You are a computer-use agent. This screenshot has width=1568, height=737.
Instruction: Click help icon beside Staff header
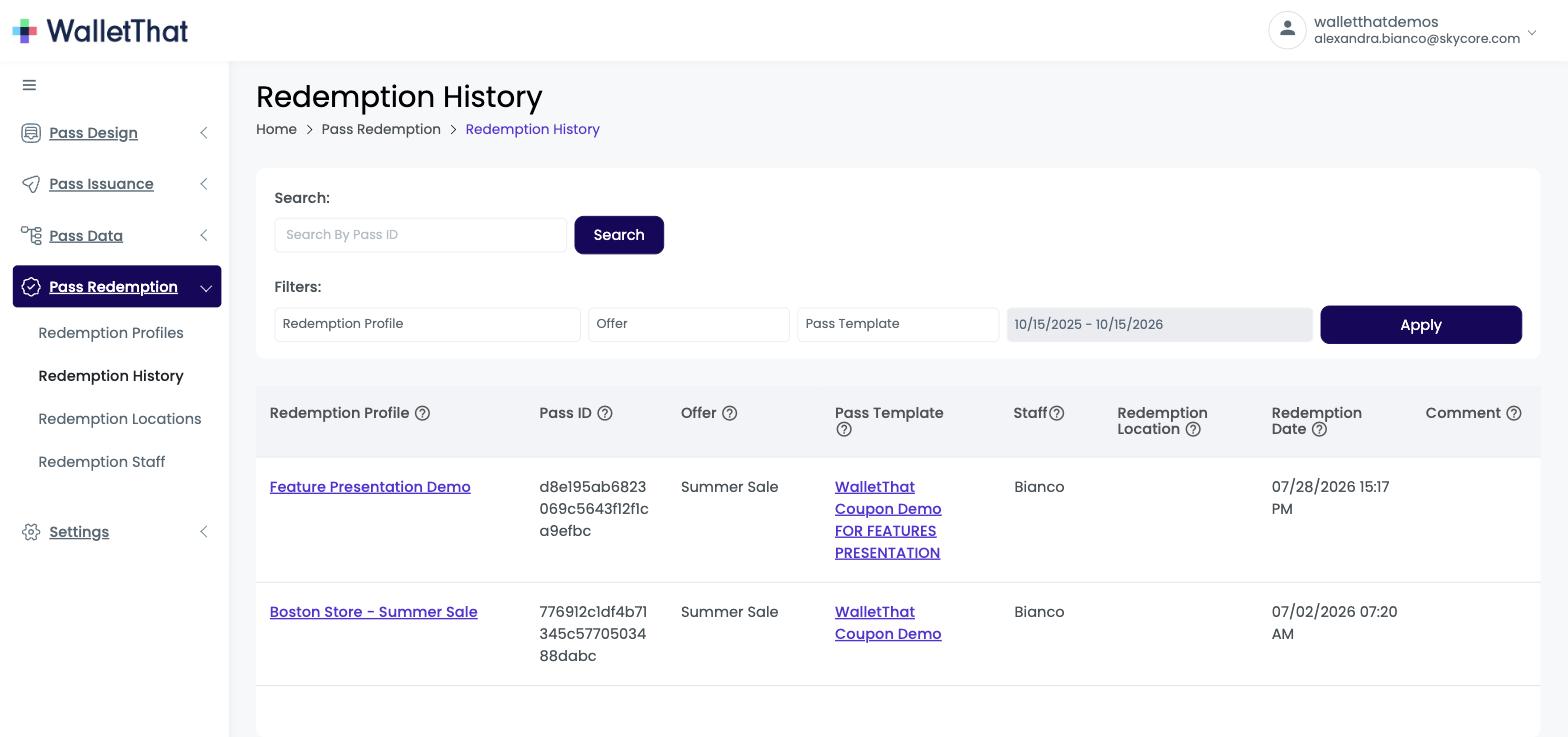click(x=1057, y=413)
